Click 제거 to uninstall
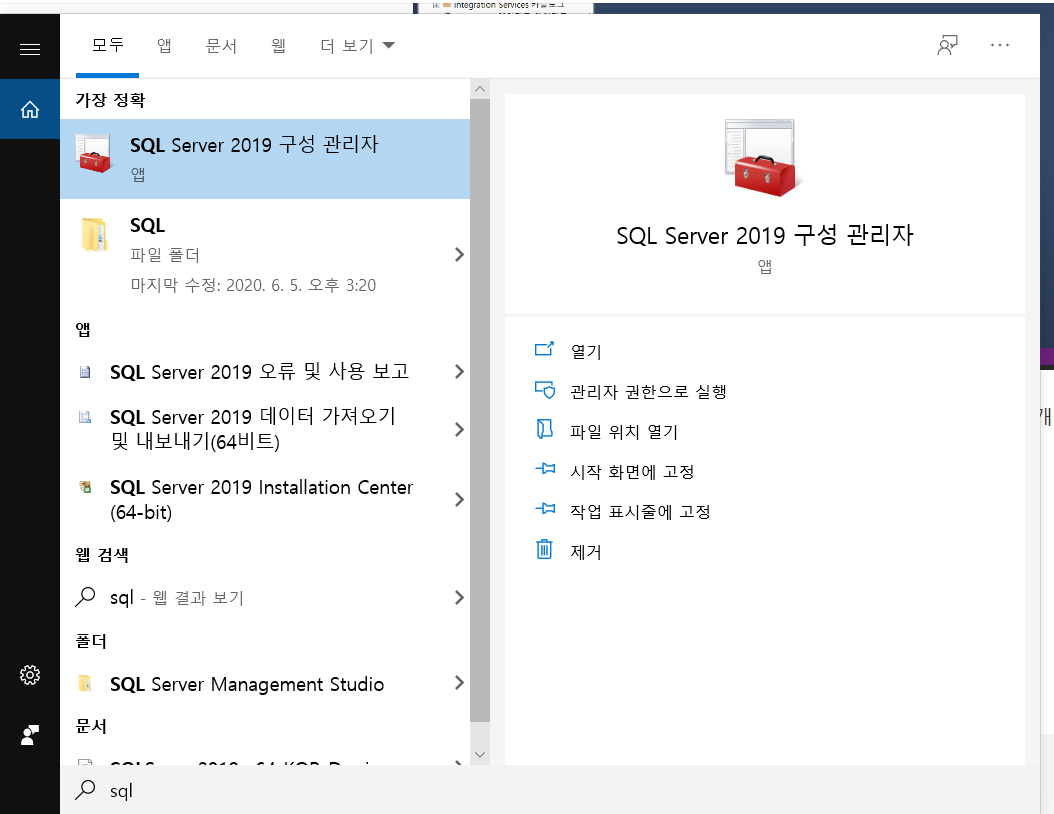Screen dimensions: 1054x814 585,551
